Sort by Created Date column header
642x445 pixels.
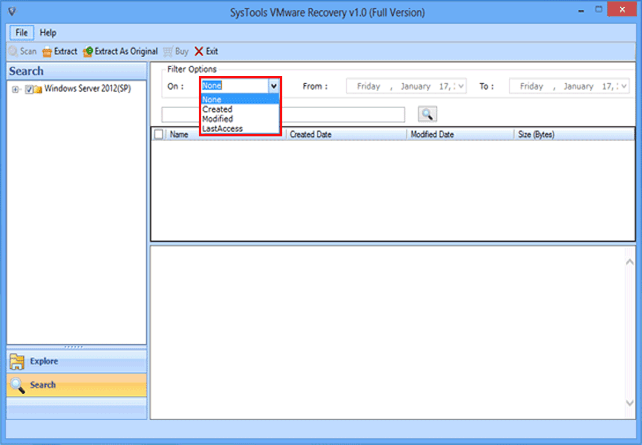pyautogui.click(x=346, y=134)
